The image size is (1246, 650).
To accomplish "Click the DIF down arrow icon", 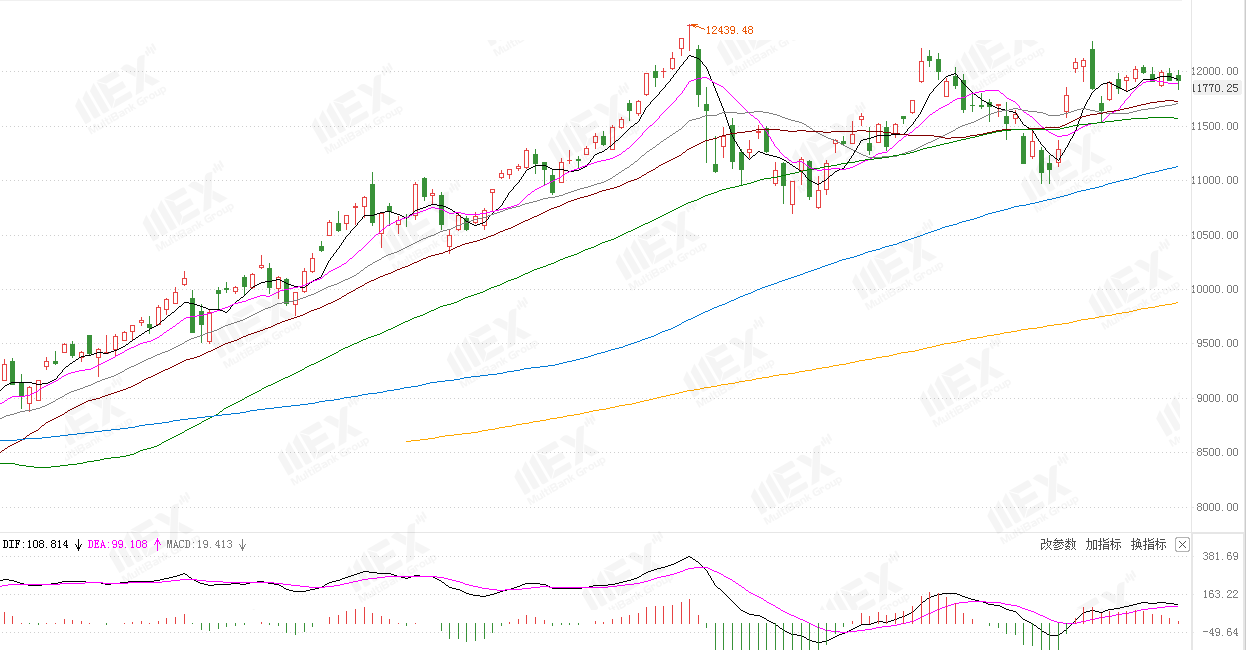I will [78, 545].
